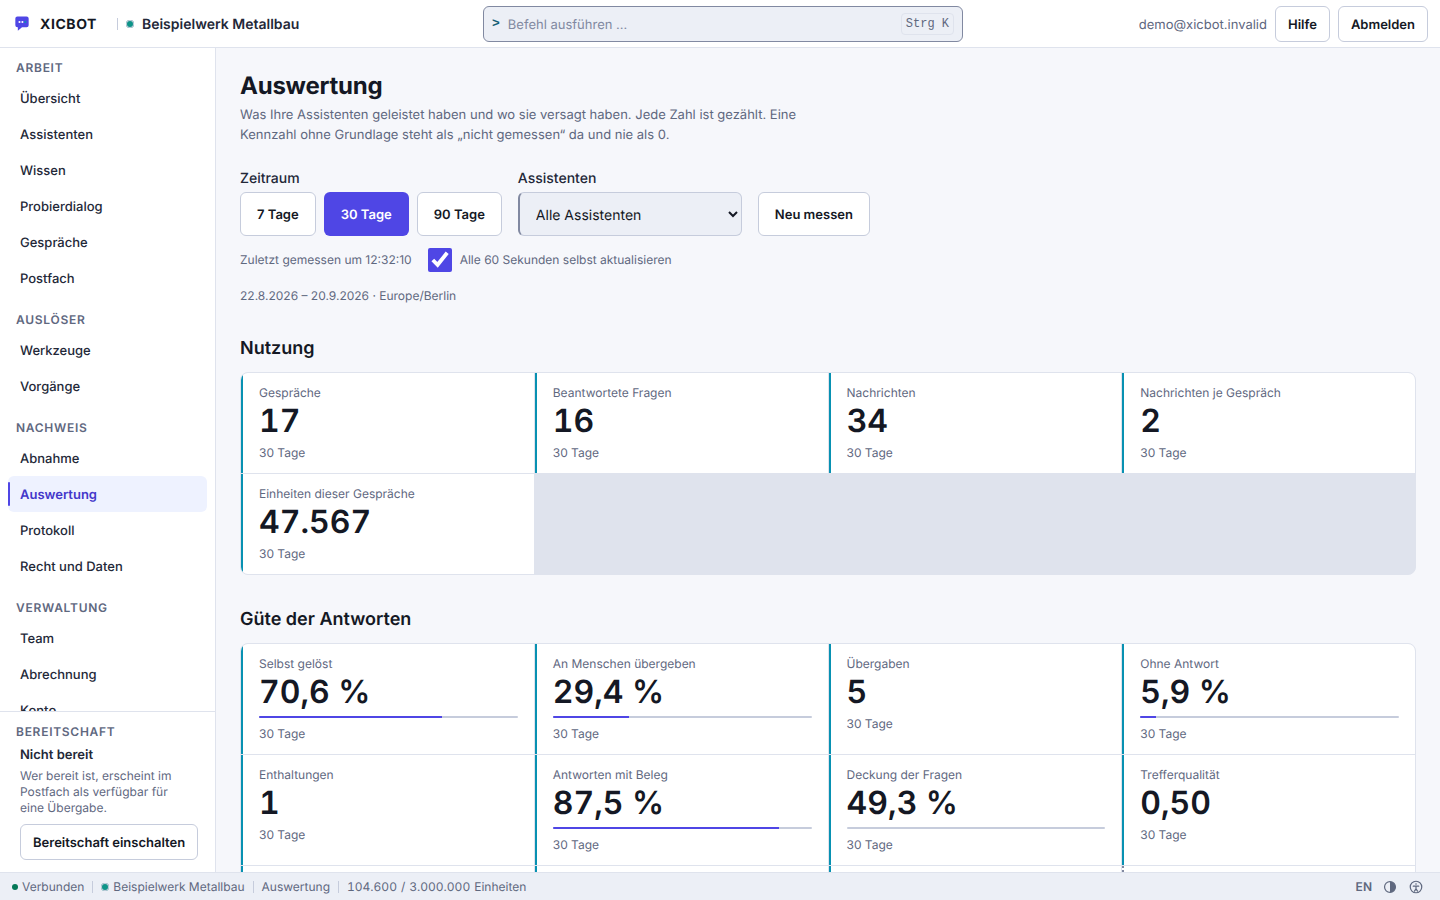Click the demo@xicbot.invalid account text
Viewport: 1440px width, 900px height.
pos(1202,24)
